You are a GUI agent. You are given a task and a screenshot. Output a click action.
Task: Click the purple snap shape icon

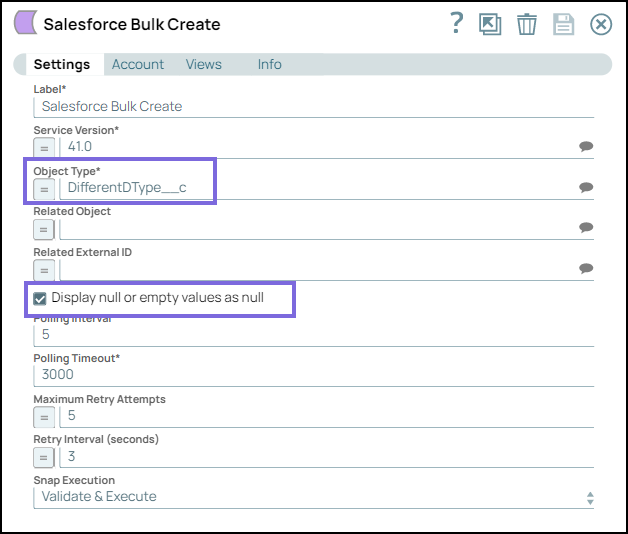coord(26,22)
